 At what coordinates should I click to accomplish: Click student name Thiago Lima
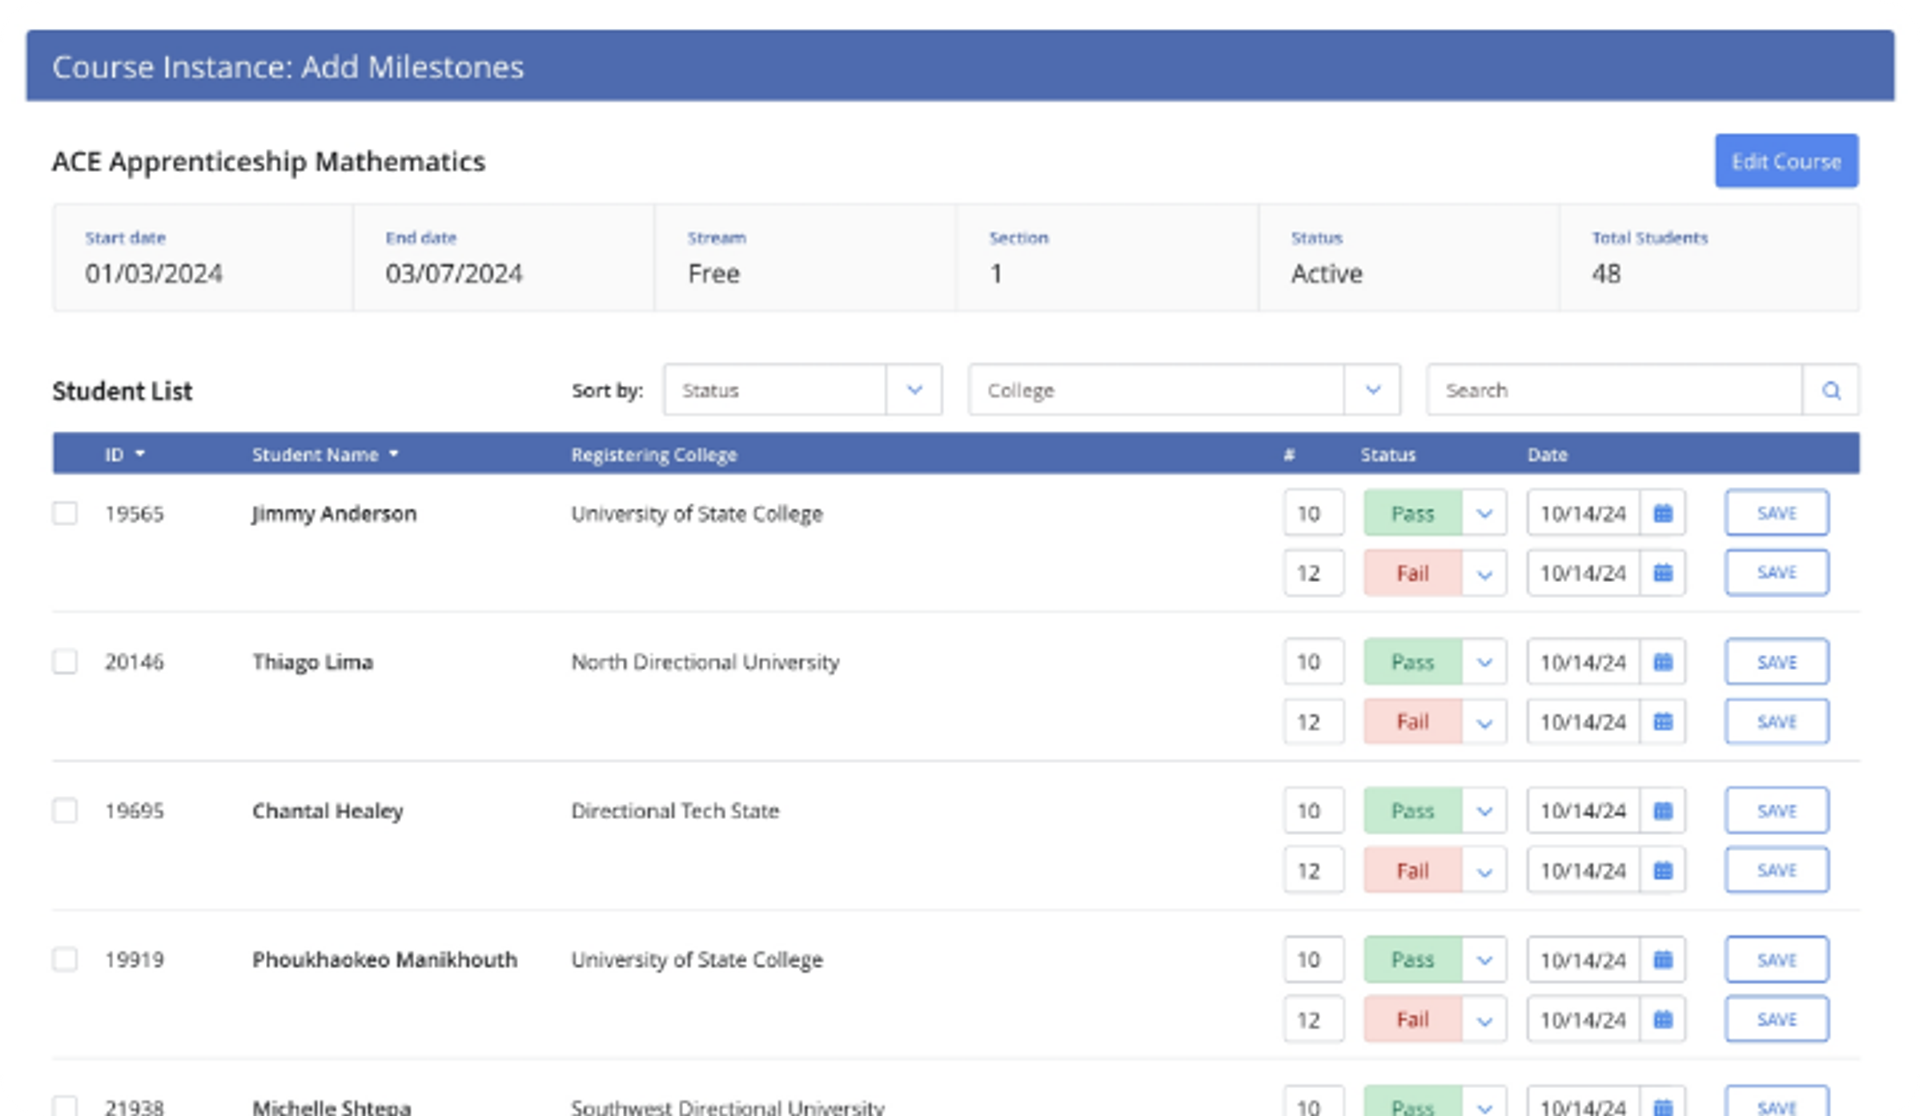pos(312,662)
